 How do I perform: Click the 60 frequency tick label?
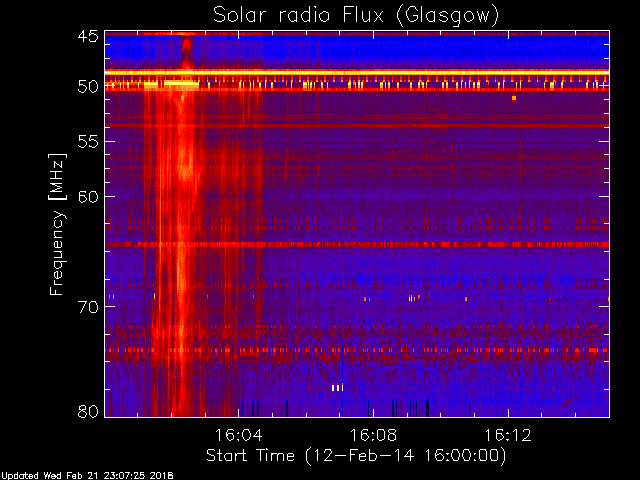(x=88, y=197)
